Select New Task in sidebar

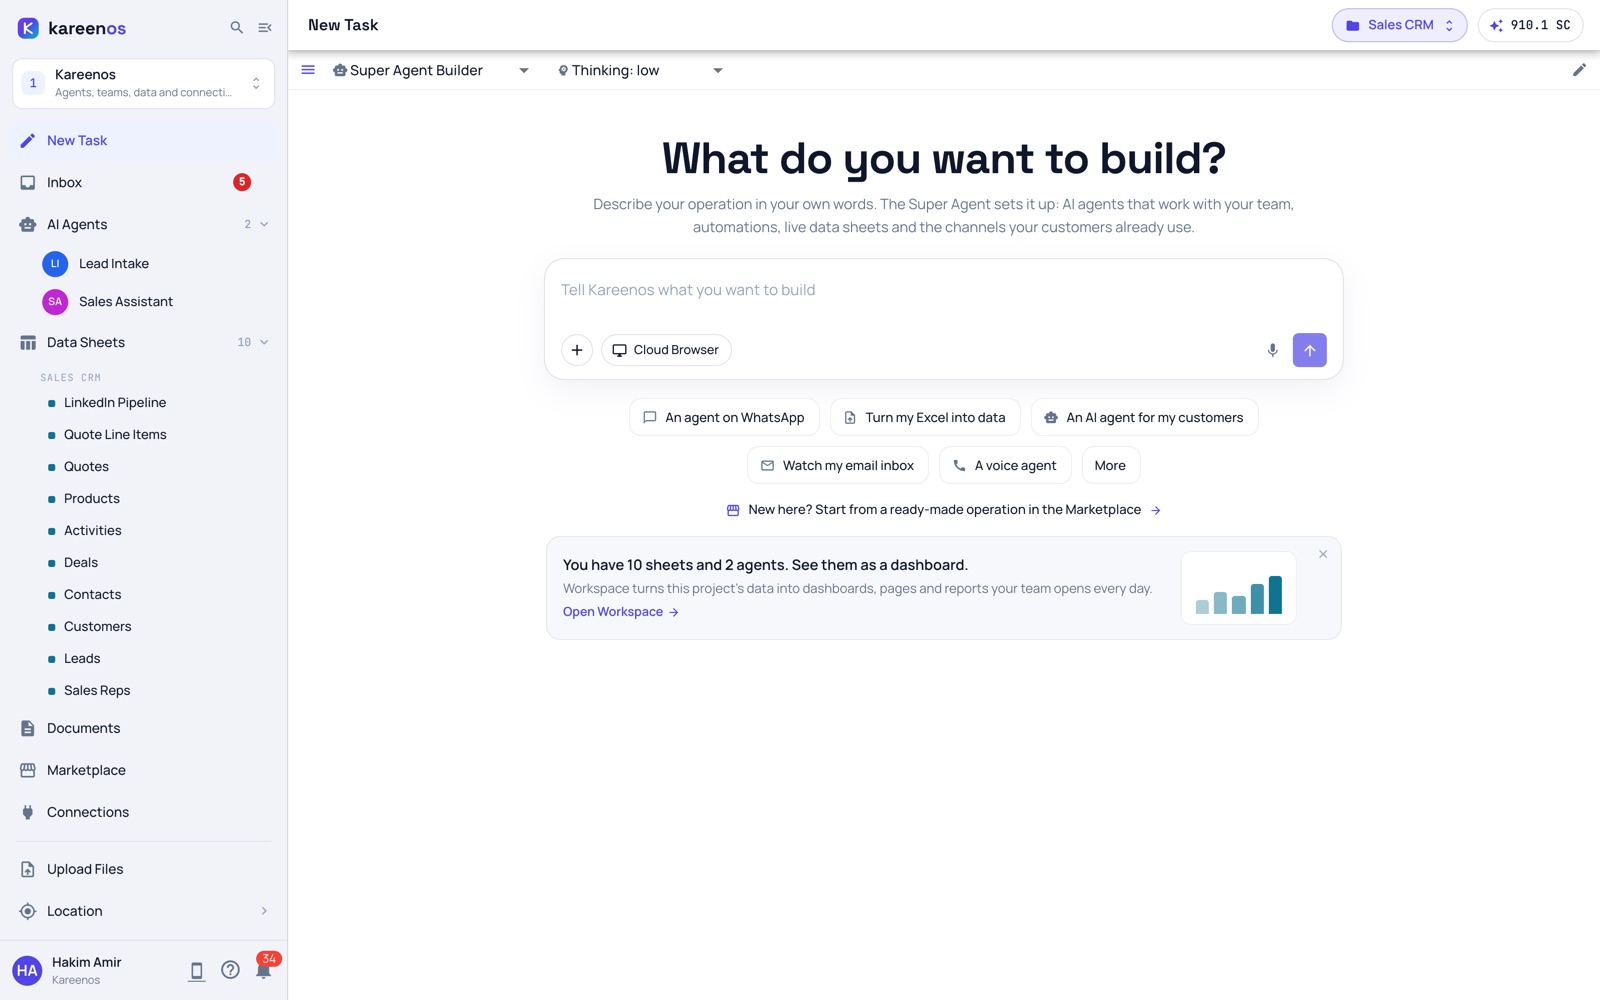coord(143,141)
